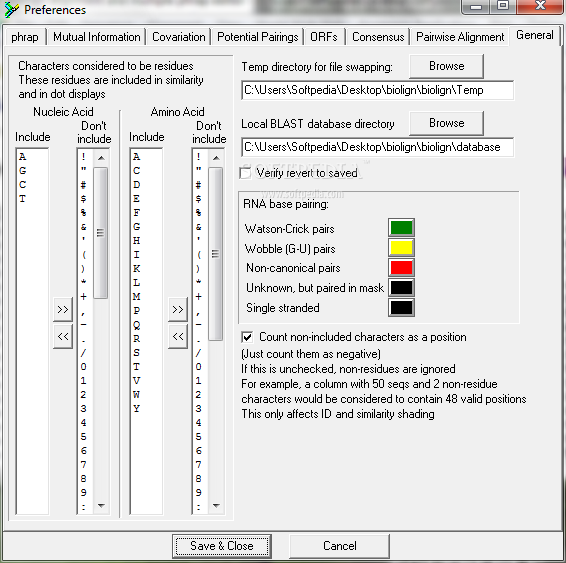Click nucleic acid Don't include scroll up arrow
The image size is (566, 563).
[x=101, y=158]
